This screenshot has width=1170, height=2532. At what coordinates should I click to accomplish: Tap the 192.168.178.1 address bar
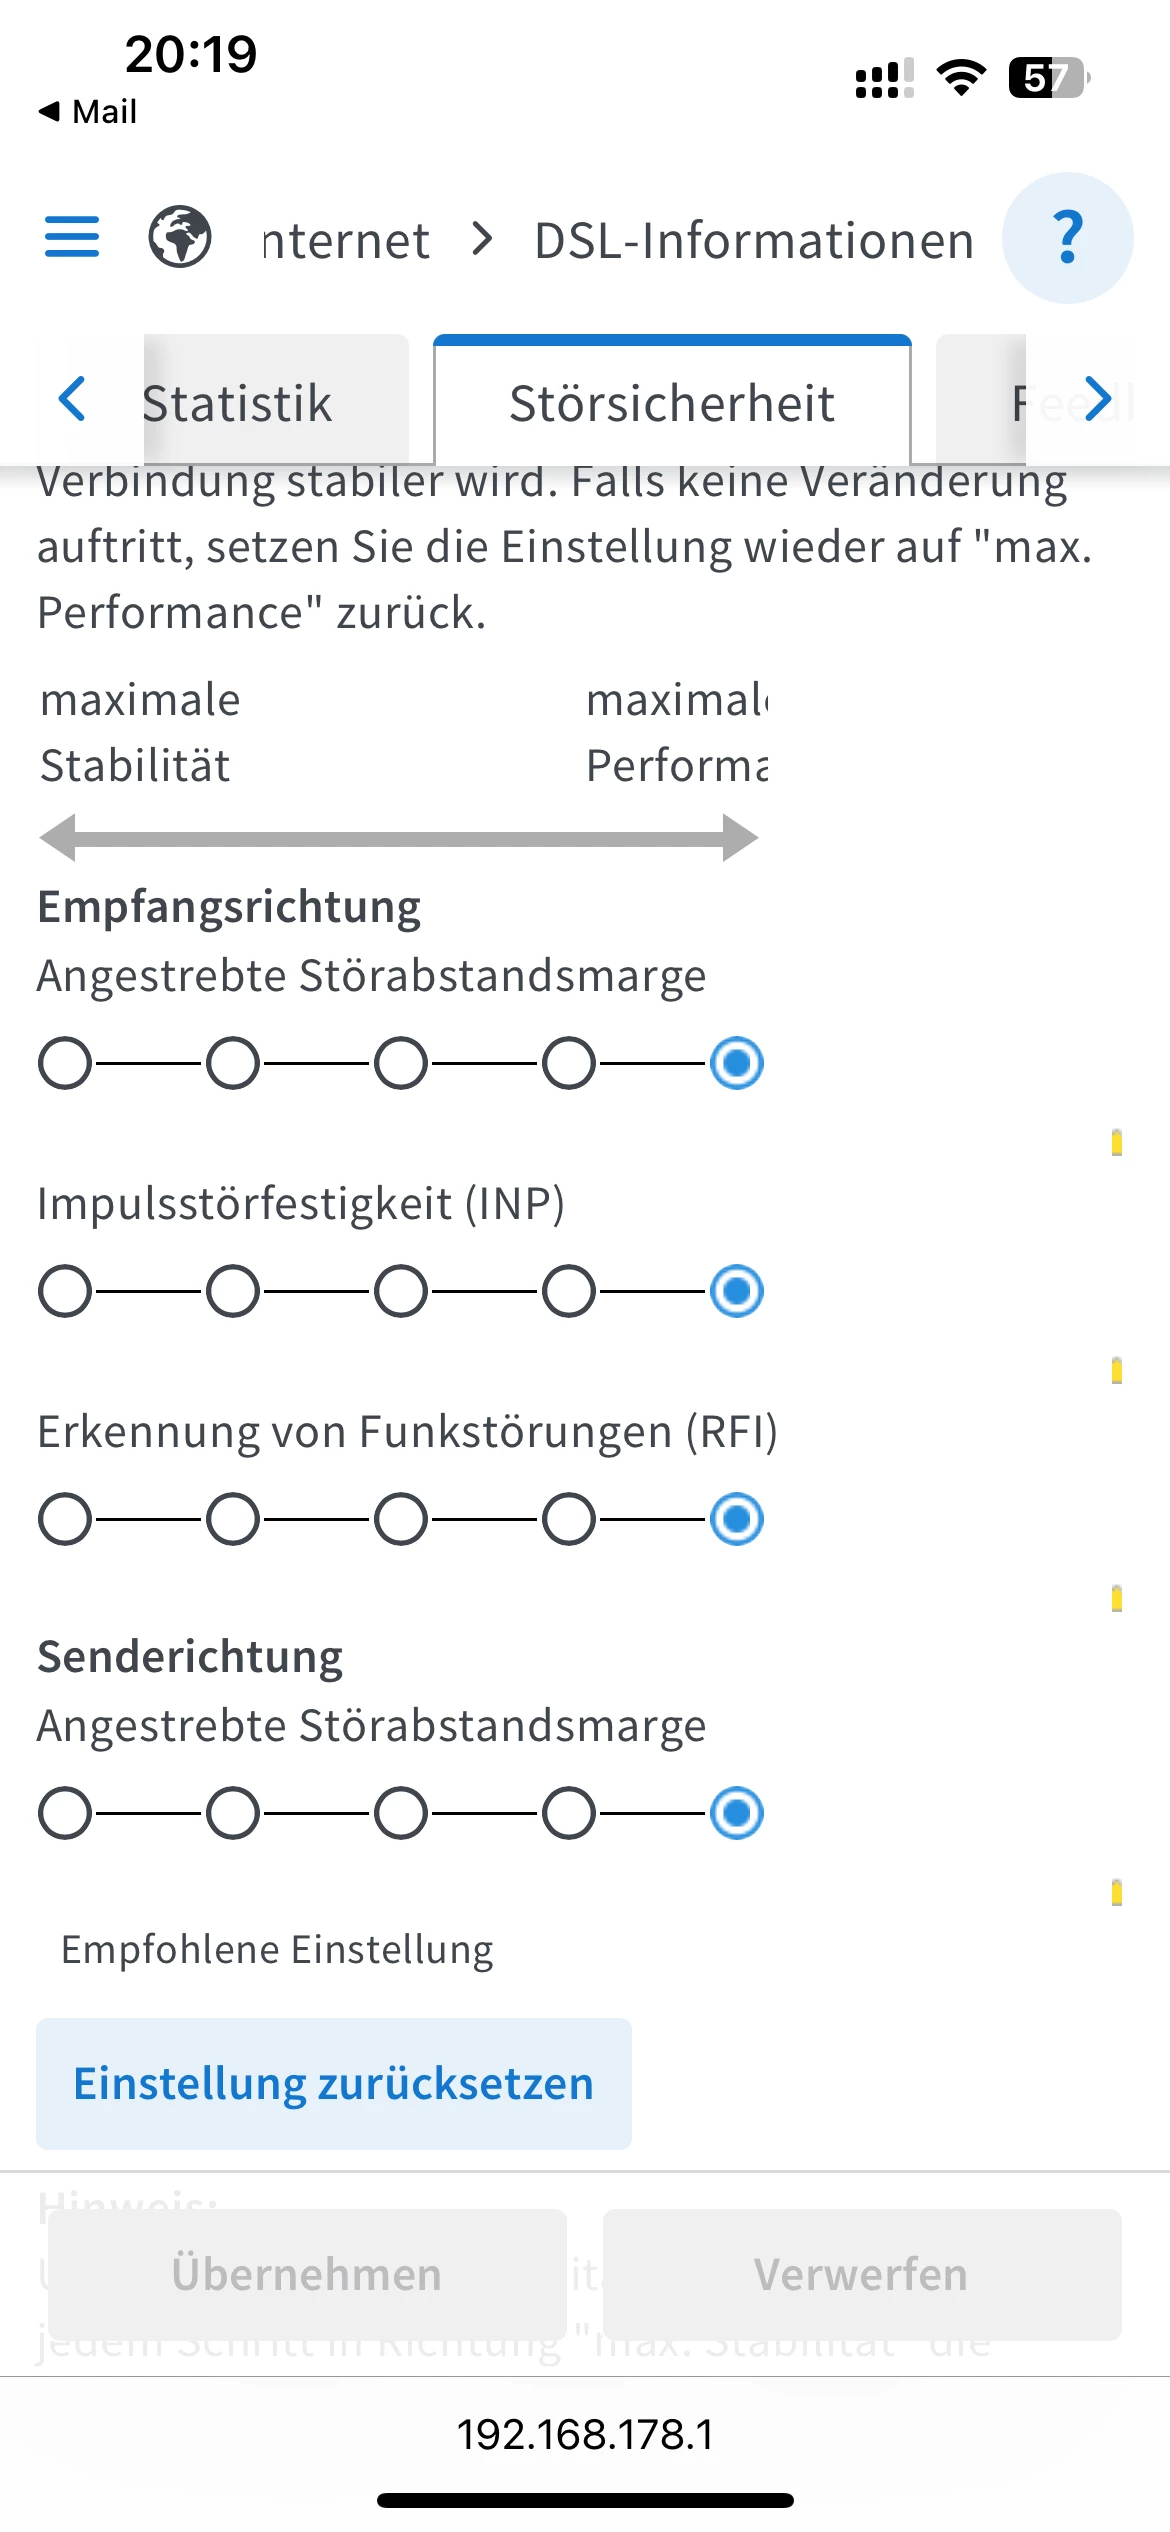pos(585,2434)
